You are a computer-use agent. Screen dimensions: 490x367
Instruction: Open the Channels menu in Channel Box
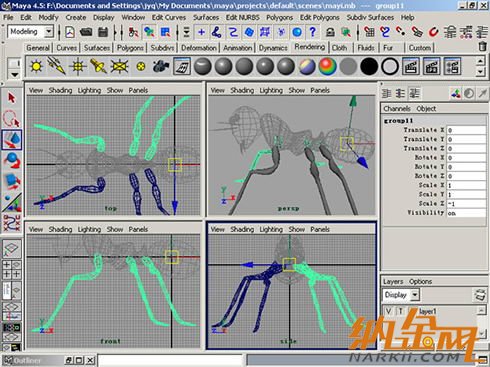tap(397, 109)
